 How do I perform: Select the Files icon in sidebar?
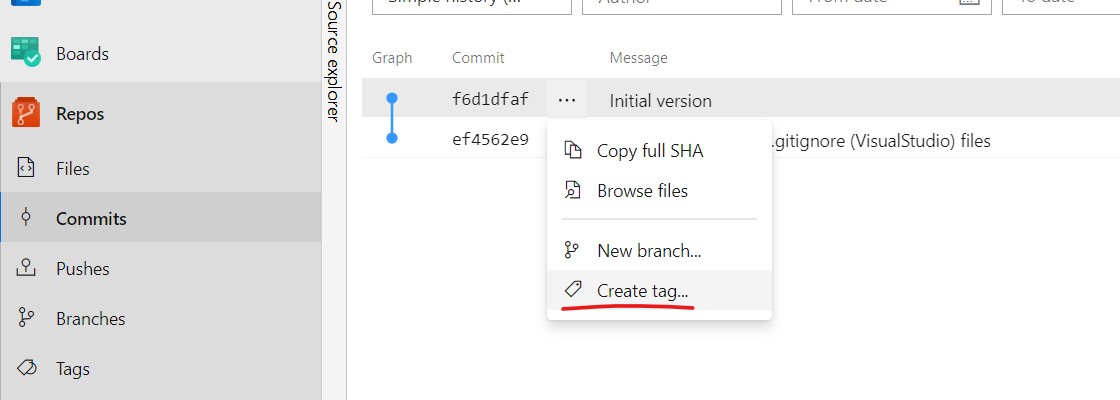pyautogui.click(x=26, y=169)
